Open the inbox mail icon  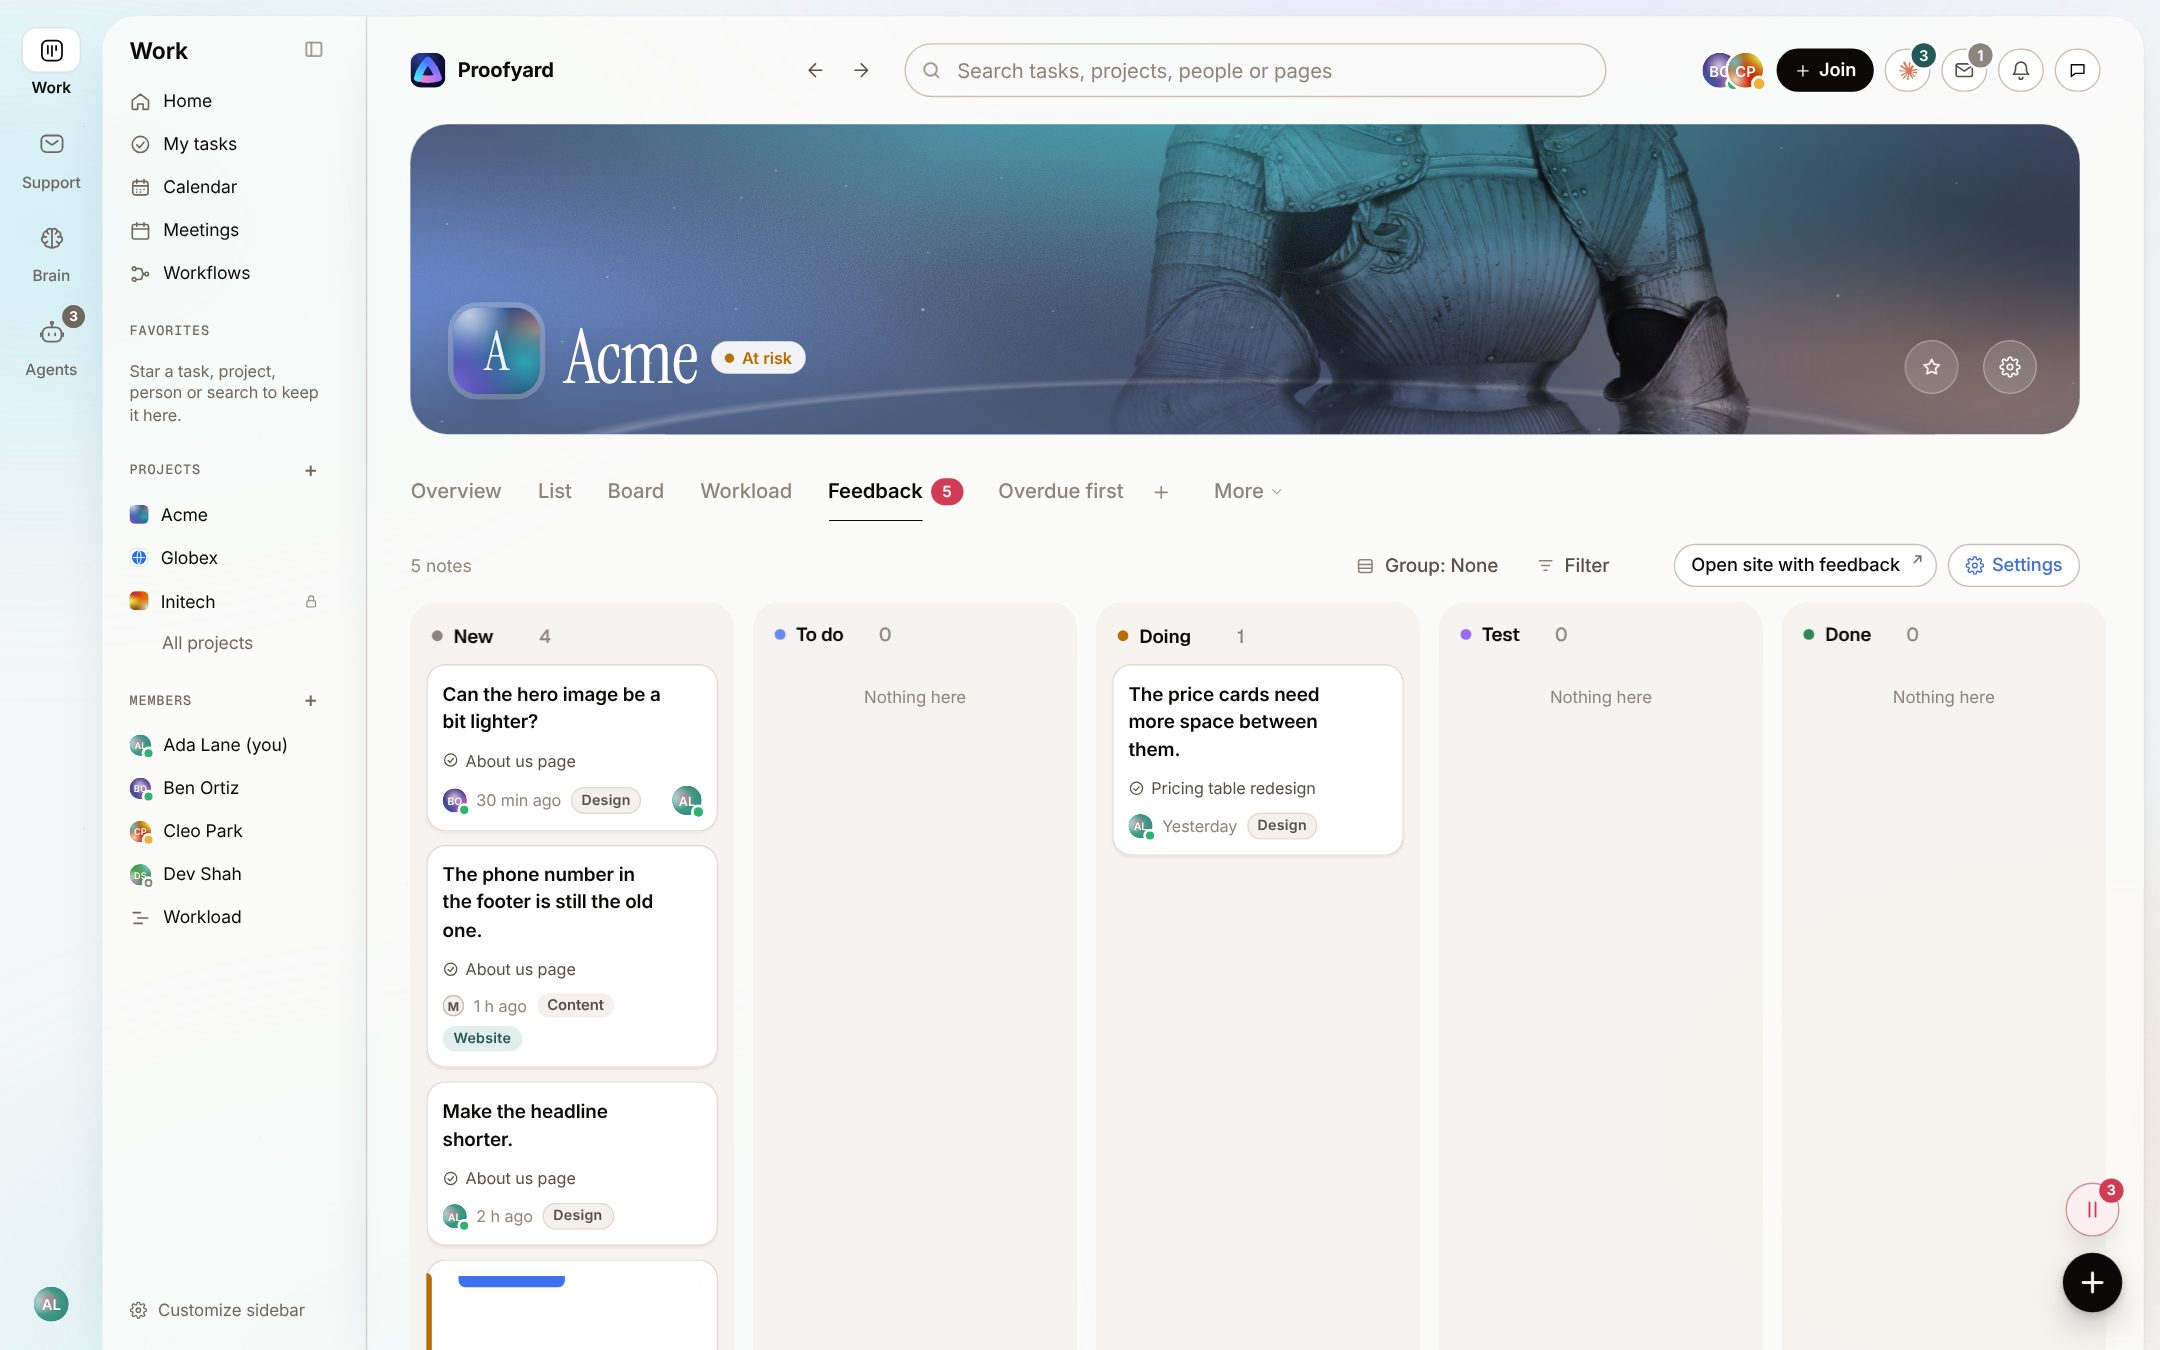pyautogui.click(x=1964, y=70)
